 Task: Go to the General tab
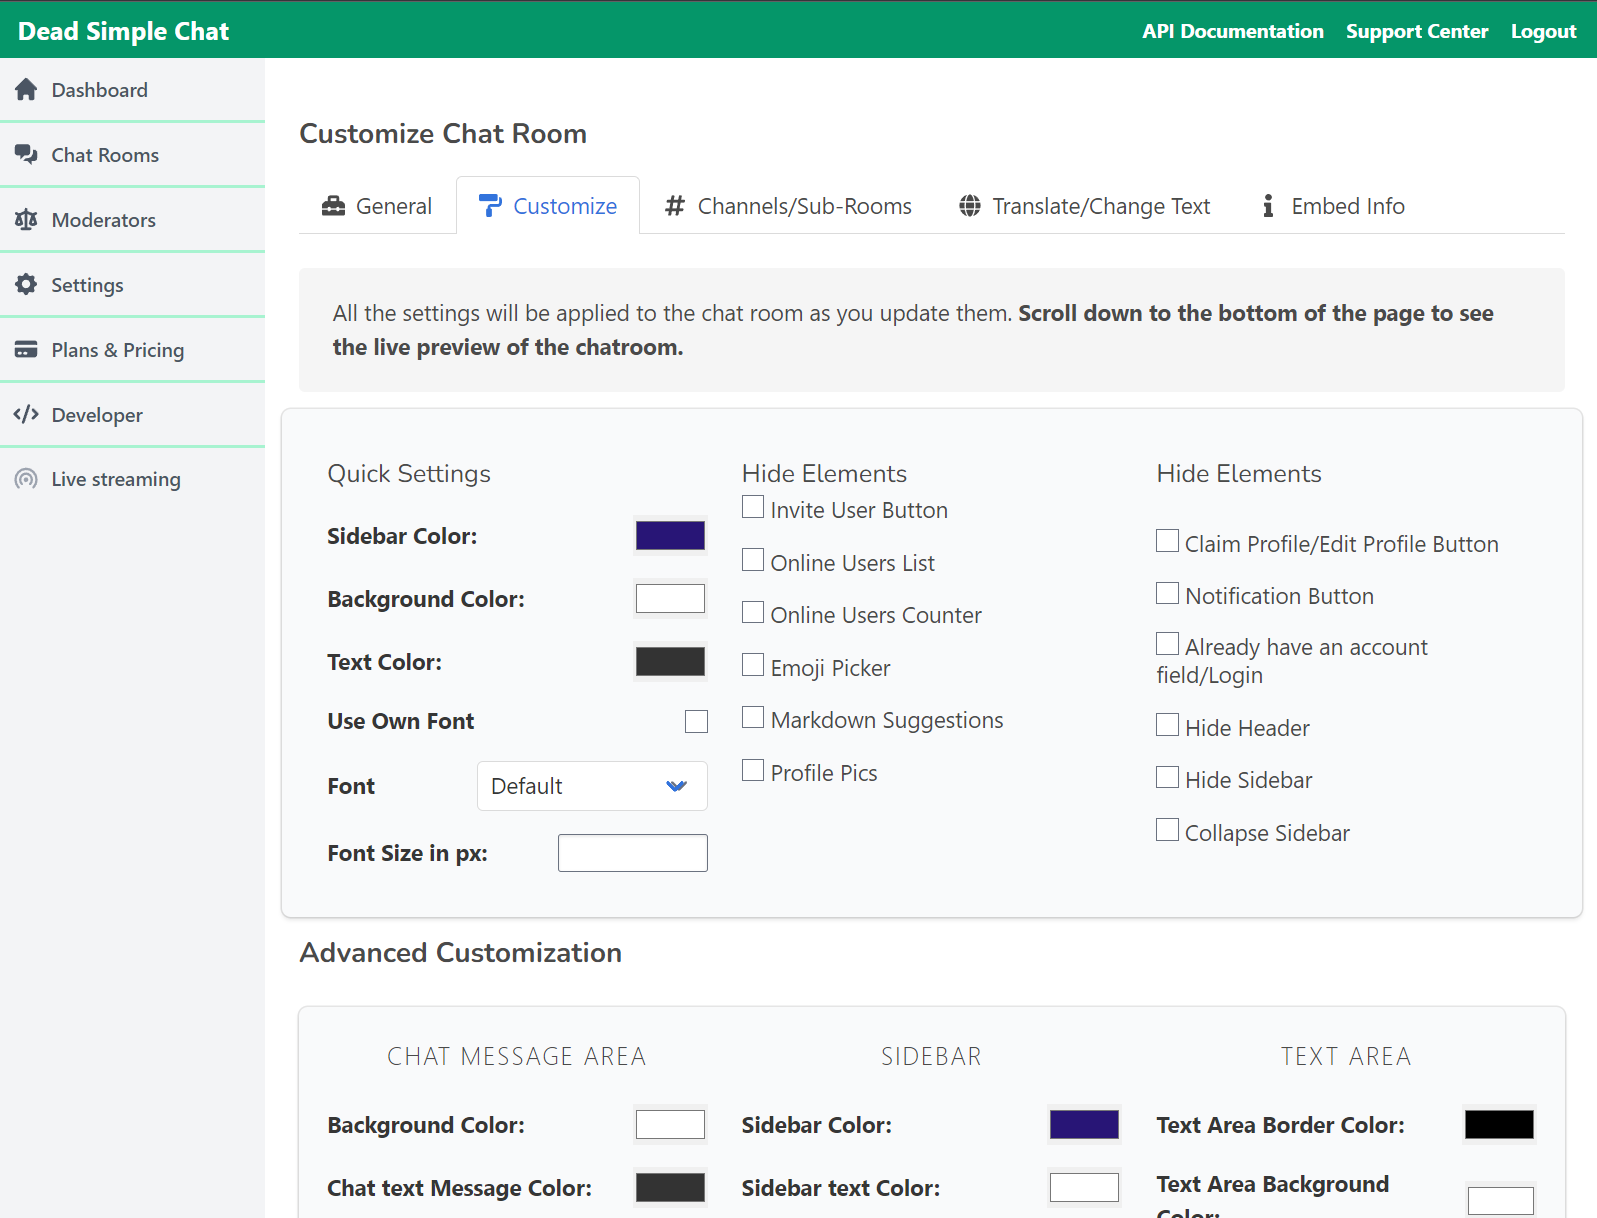point(377,206)
